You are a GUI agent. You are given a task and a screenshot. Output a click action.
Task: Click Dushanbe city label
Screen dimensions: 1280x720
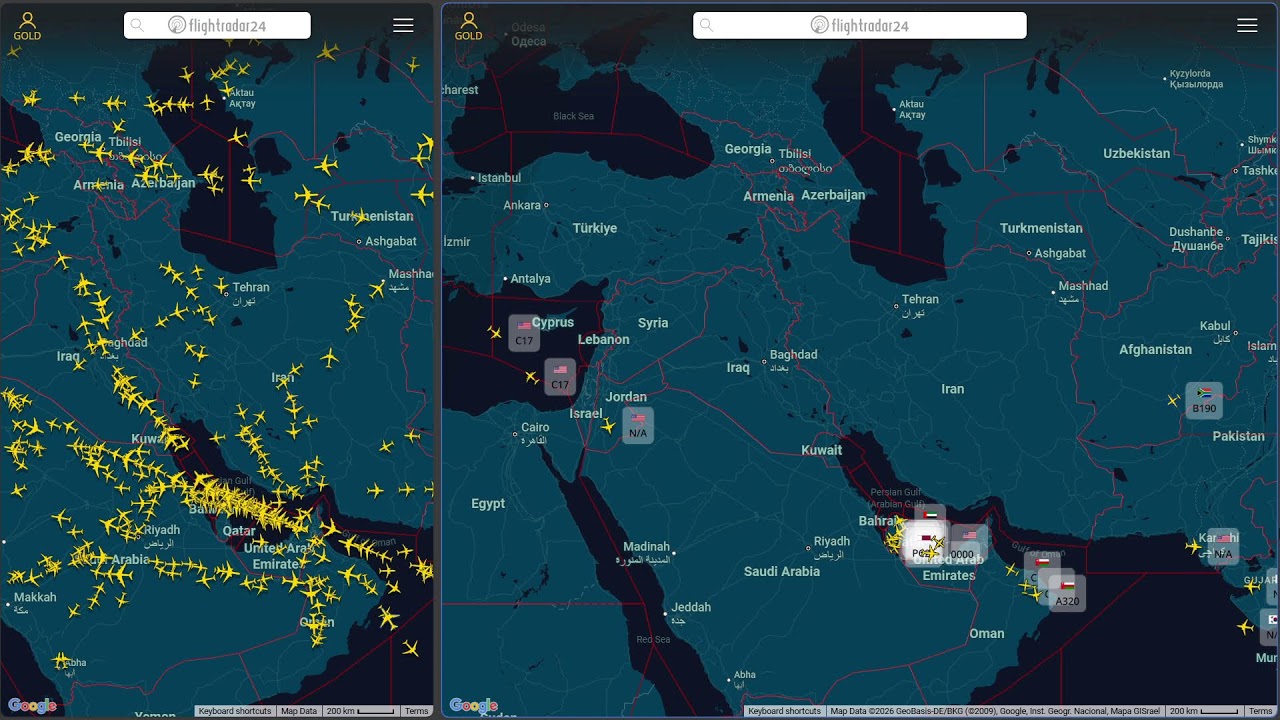tap(1195, 233)
